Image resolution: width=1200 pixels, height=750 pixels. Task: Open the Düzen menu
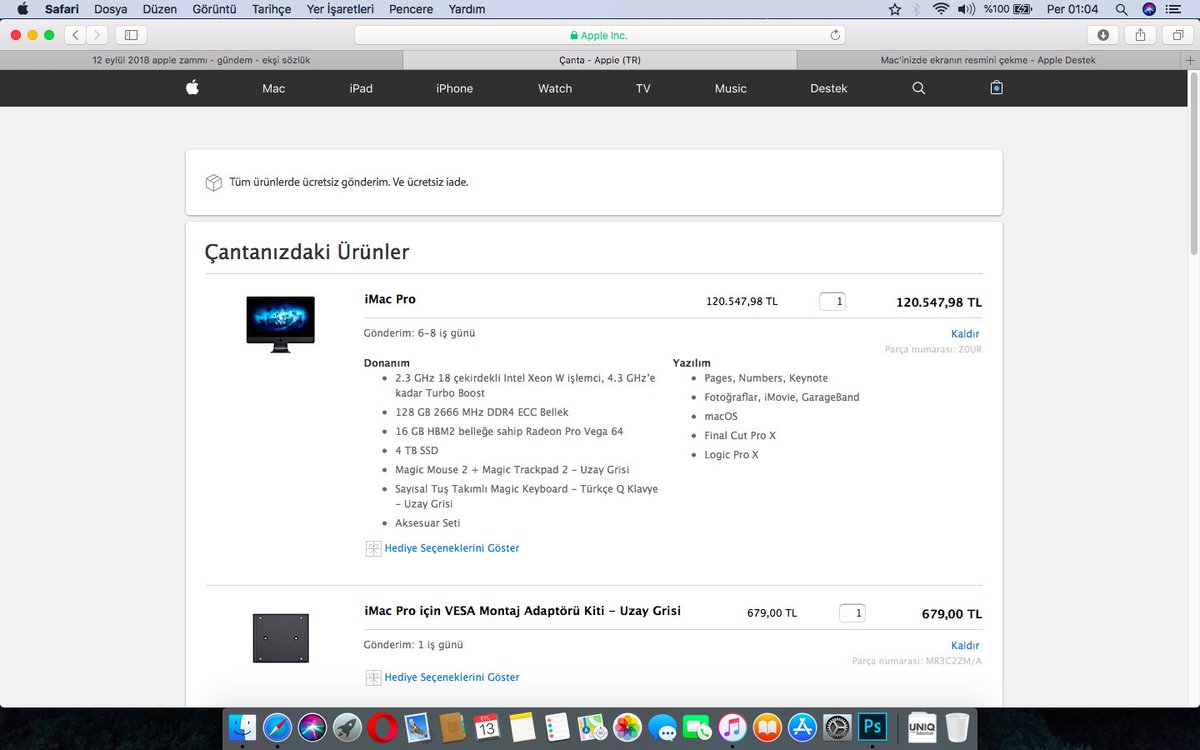(159, 9)
